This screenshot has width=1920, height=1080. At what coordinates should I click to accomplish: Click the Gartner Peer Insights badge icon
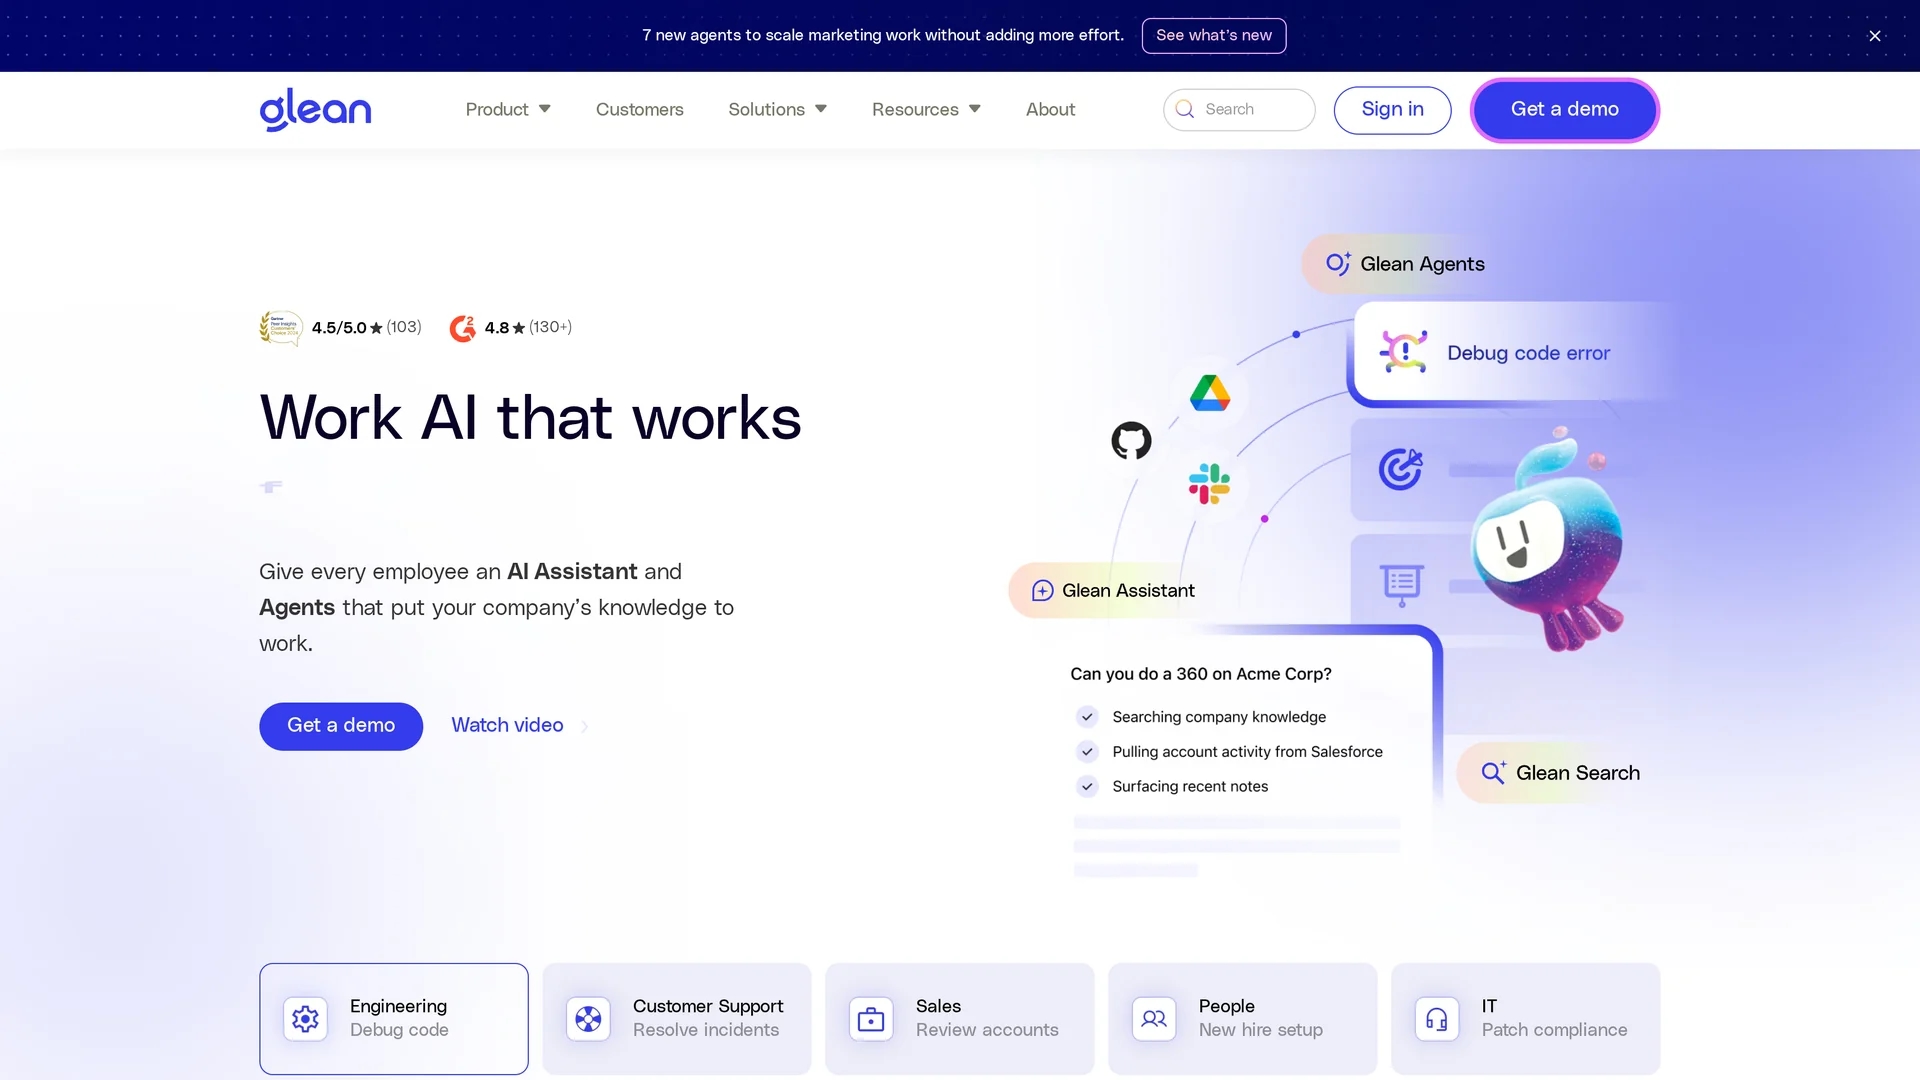click(281, 327)
